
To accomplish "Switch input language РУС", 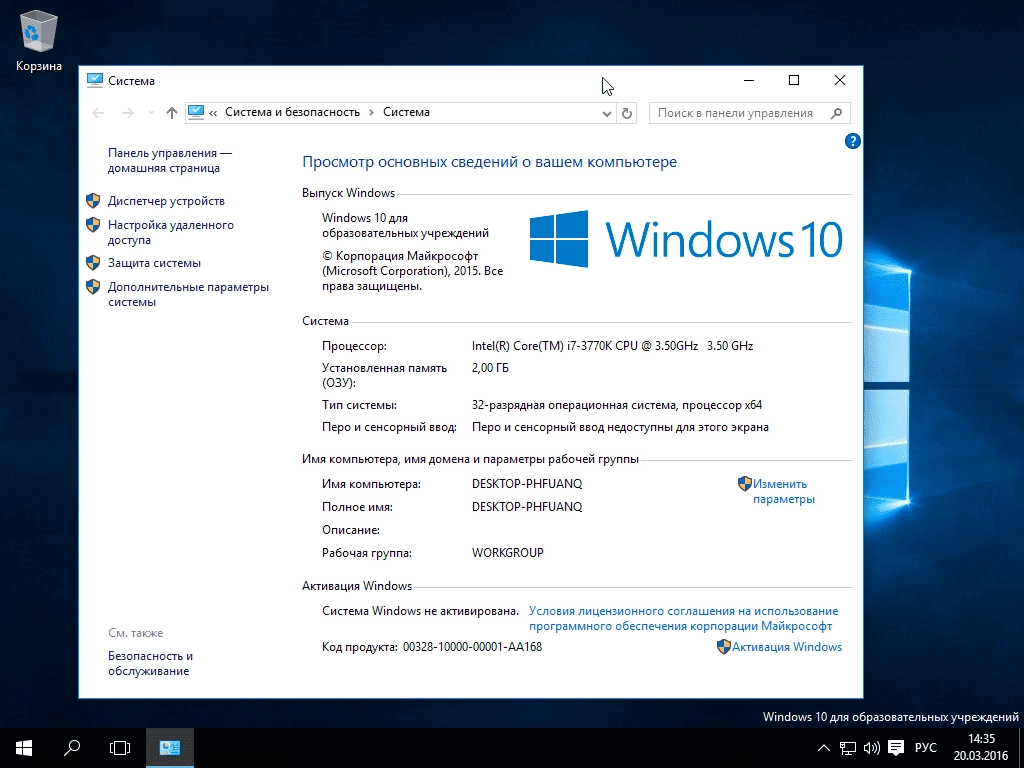I will (x=925, y=748).
